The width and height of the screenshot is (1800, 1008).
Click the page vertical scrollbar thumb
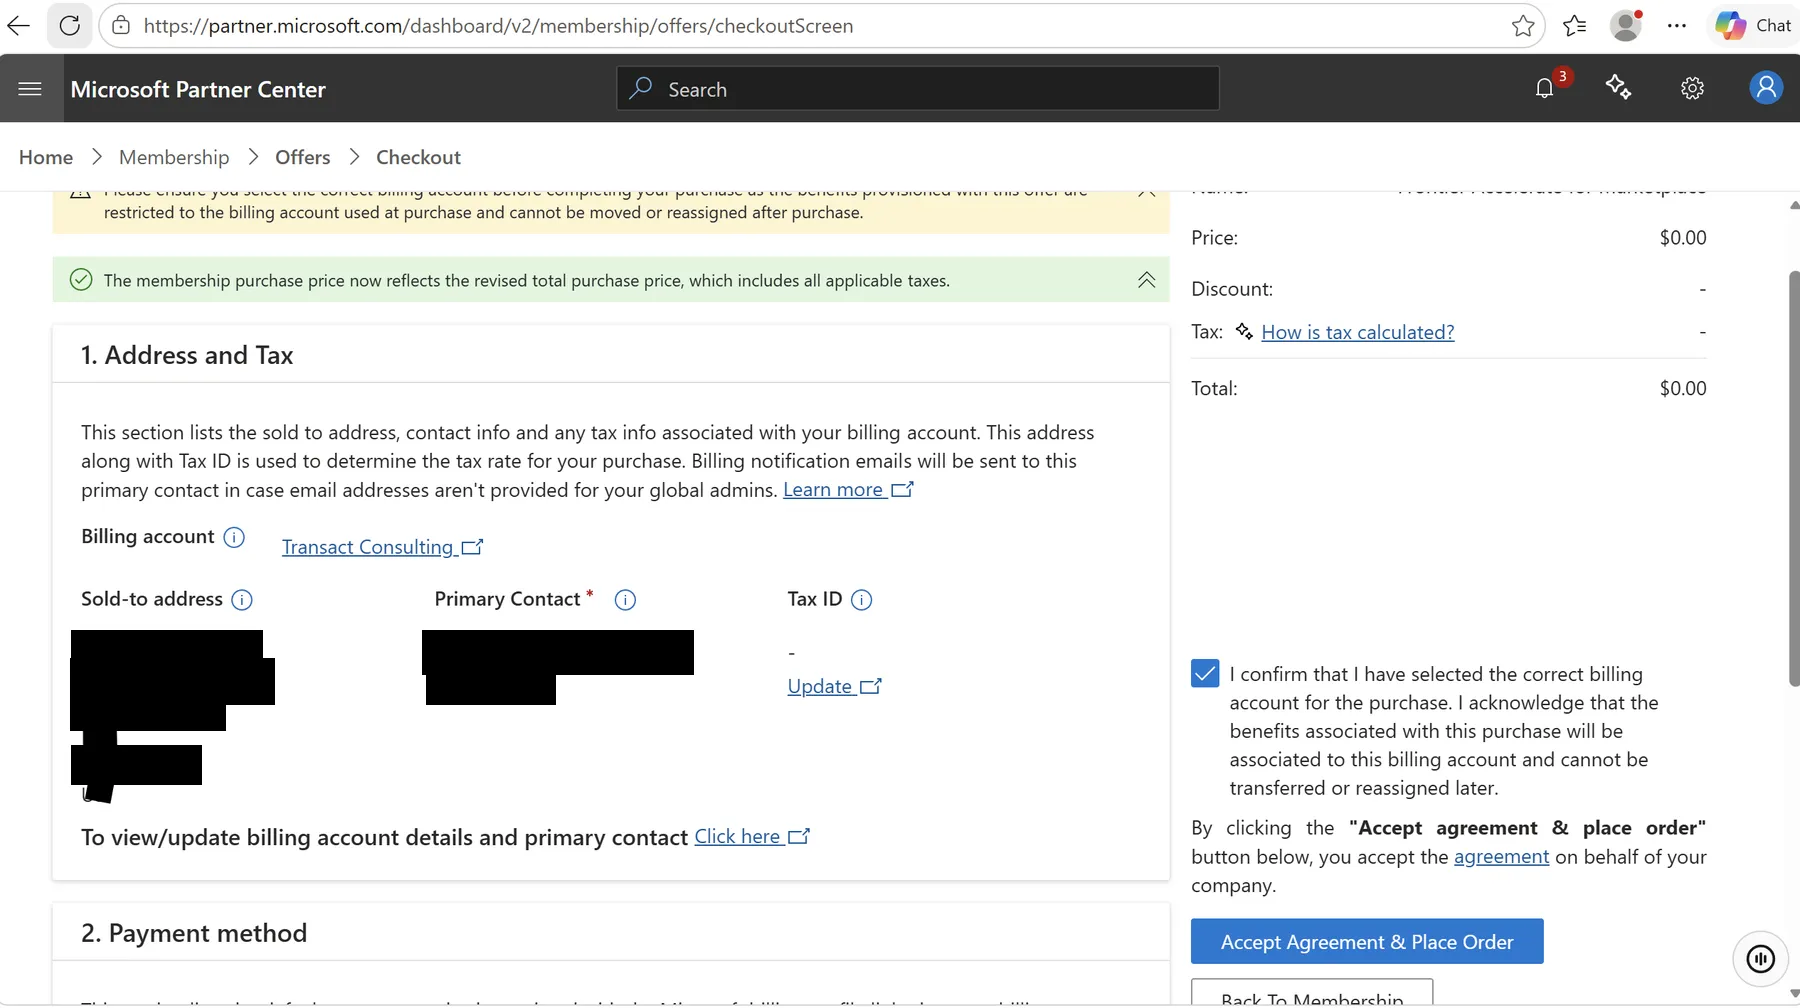tap(1794, 478)
